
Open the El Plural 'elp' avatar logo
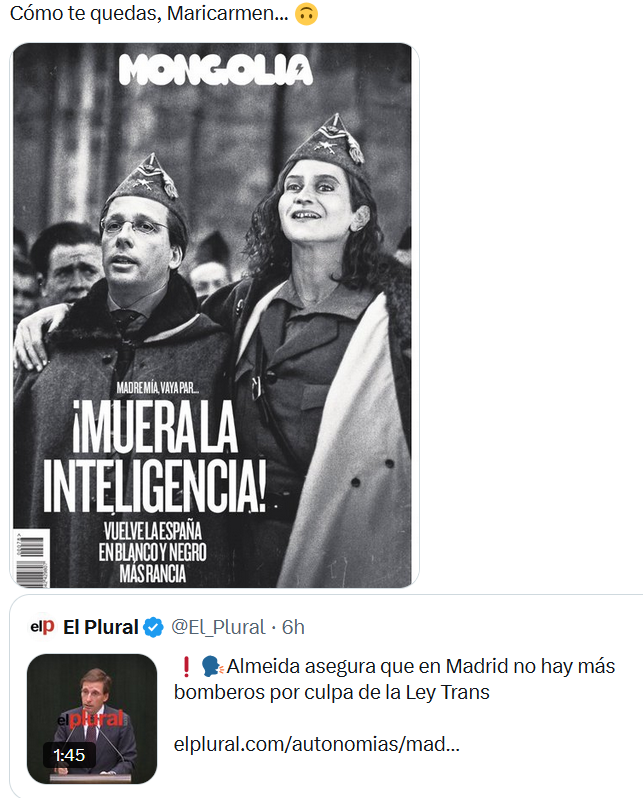pyautogui.click(x=43, y=626)
